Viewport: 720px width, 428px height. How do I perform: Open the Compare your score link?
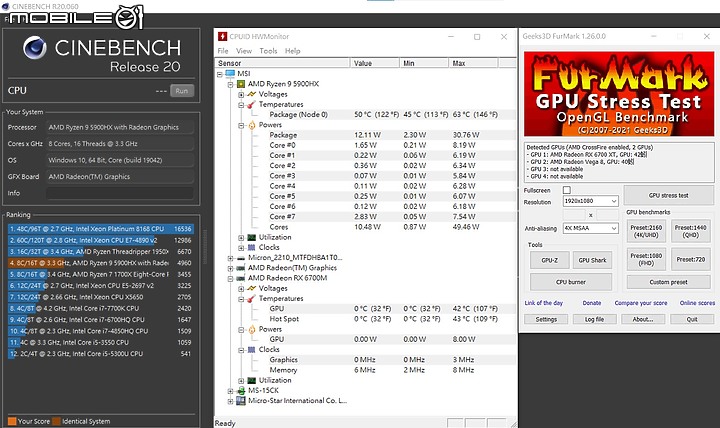tap(641, 303)
